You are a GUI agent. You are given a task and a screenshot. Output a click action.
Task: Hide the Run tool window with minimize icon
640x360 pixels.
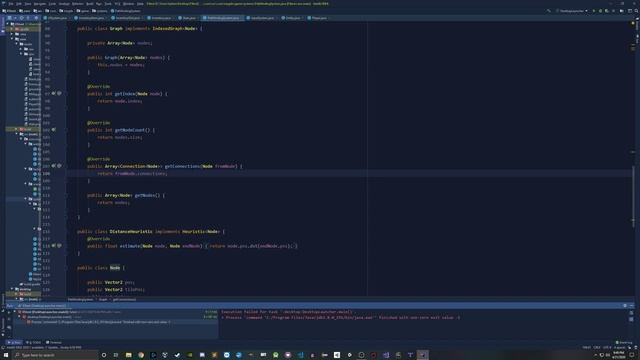click(x=631, y=305)
